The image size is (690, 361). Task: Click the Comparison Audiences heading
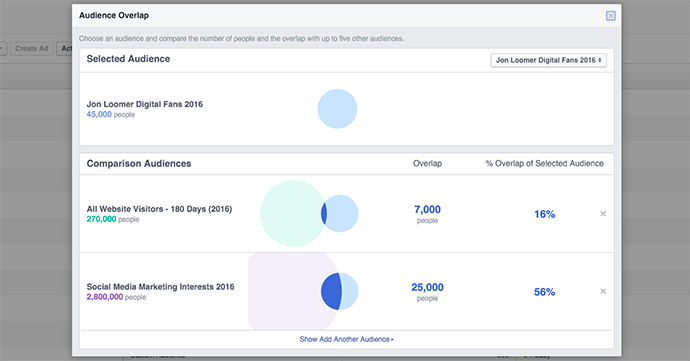coord(139,164)
